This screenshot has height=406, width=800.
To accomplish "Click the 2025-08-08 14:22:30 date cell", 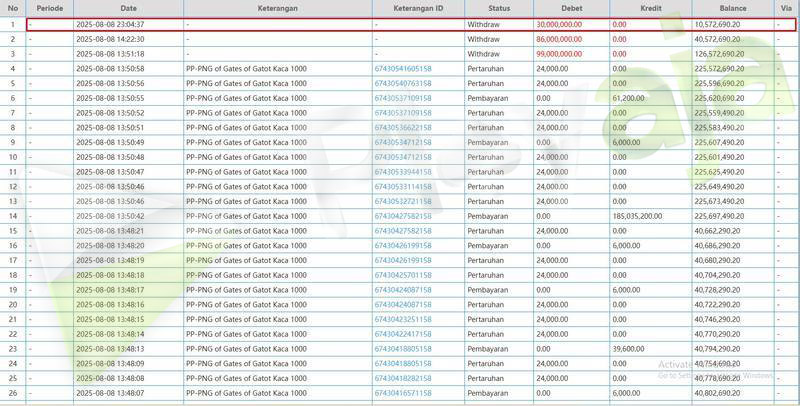I will 110,38.
